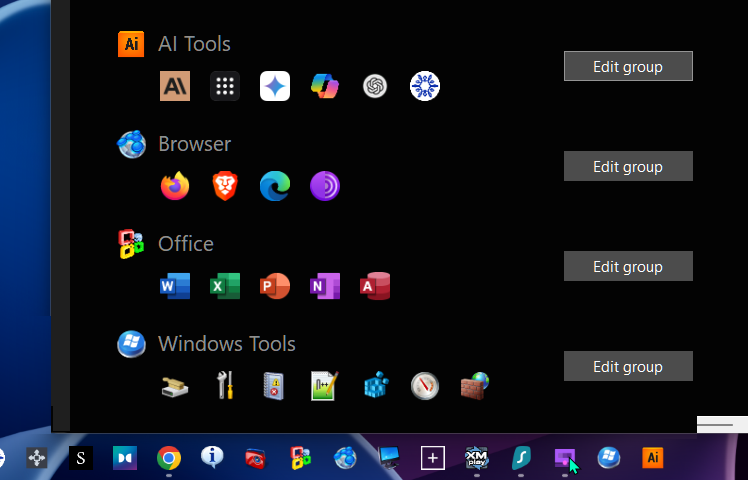The height and width of the screenshot is (480, 748).
Task: Launch Access from the Office group
Action: (375, 286)
